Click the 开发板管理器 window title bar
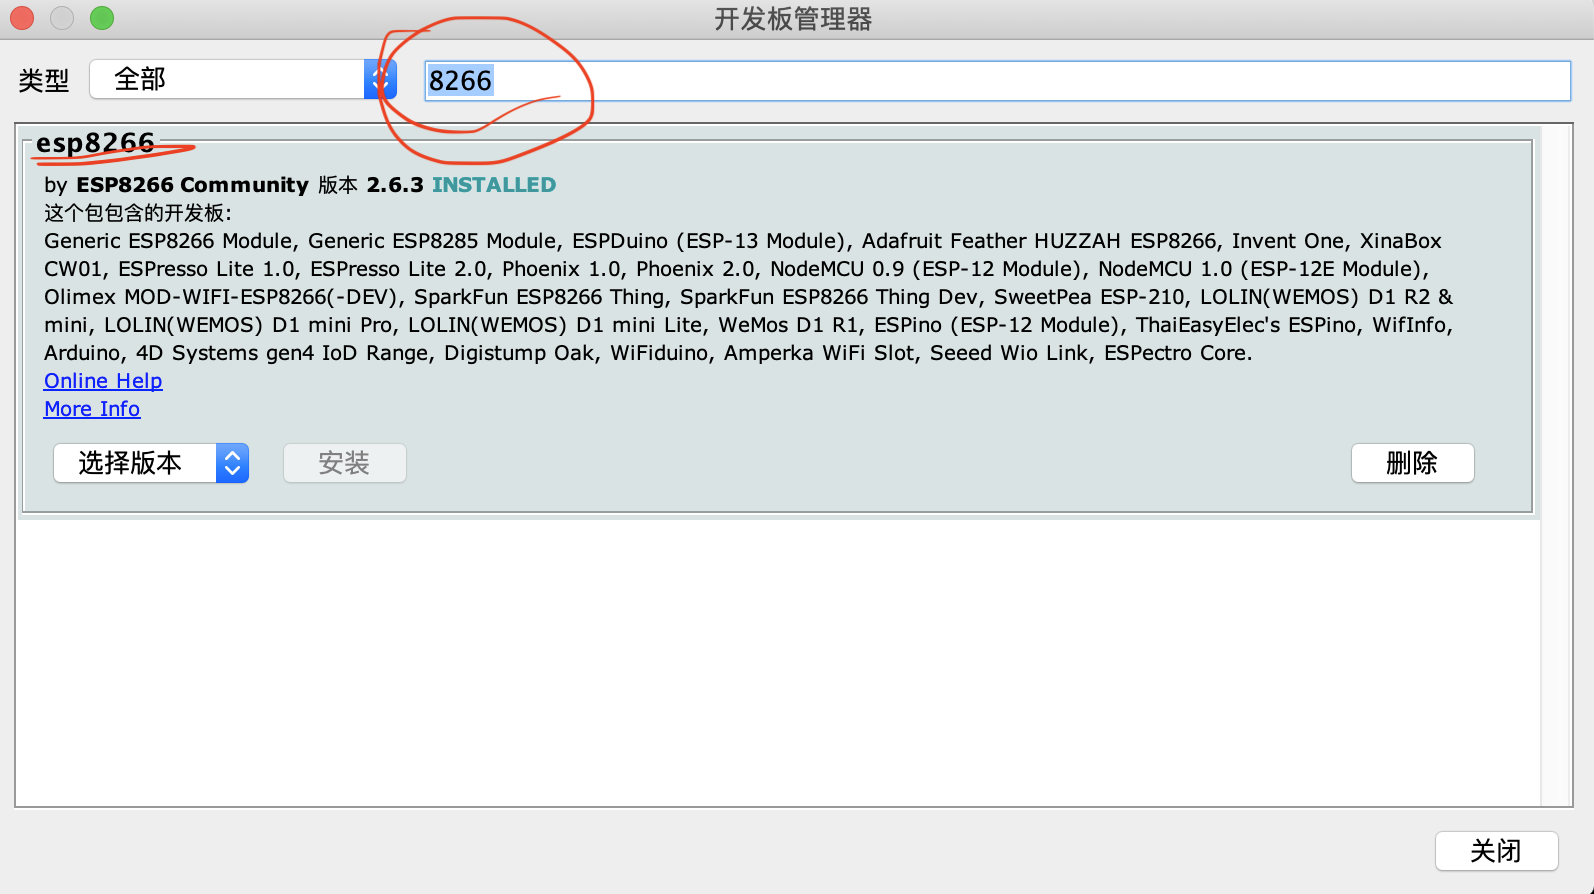The height and width of the screenshot is (894, 1594). click(793, 19)
